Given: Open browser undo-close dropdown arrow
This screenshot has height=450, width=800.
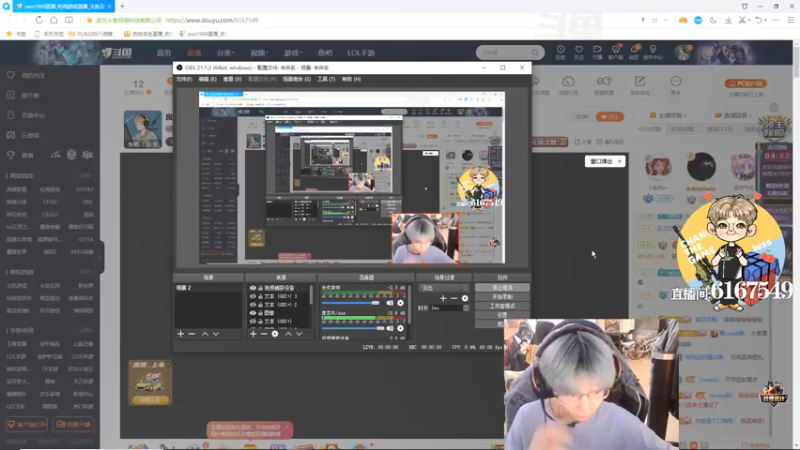Looking at the screenshot, I should [767, 20].
